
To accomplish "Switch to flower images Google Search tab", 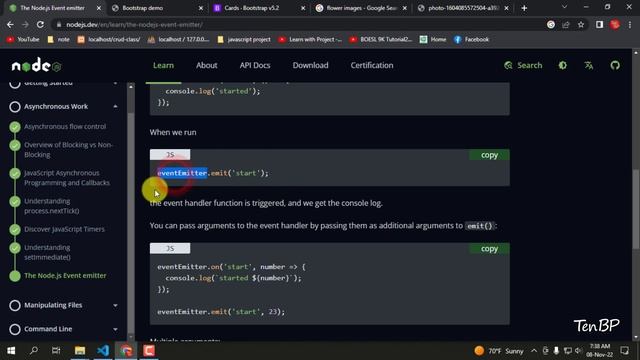I will [x=362, y=8].
